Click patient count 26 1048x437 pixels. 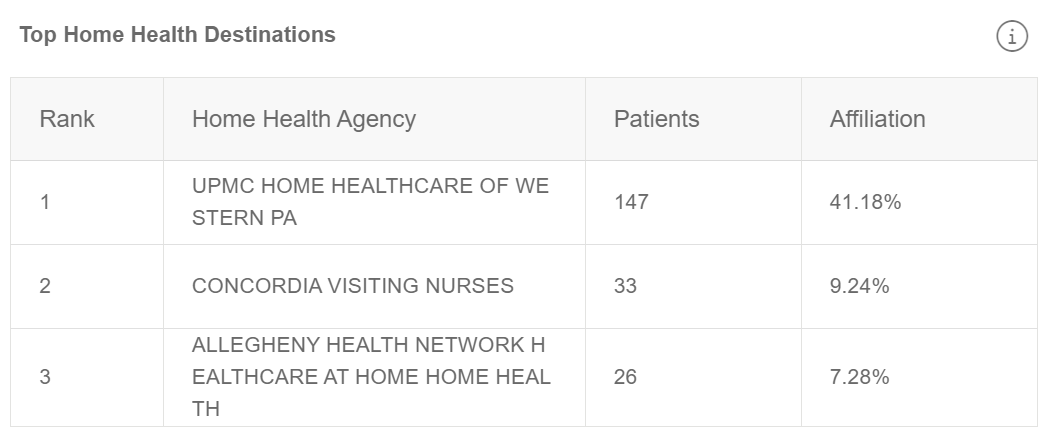tap(625, 377)
